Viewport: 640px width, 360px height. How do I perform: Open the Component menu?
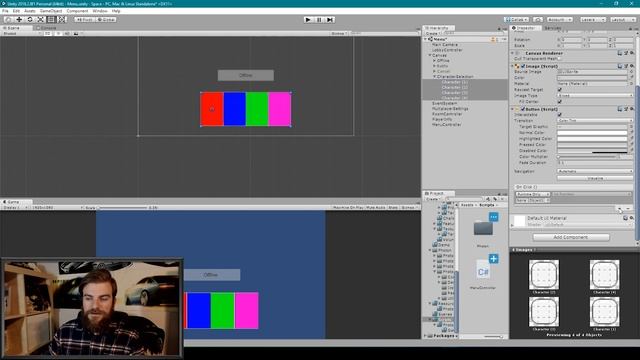pos(77,11)
